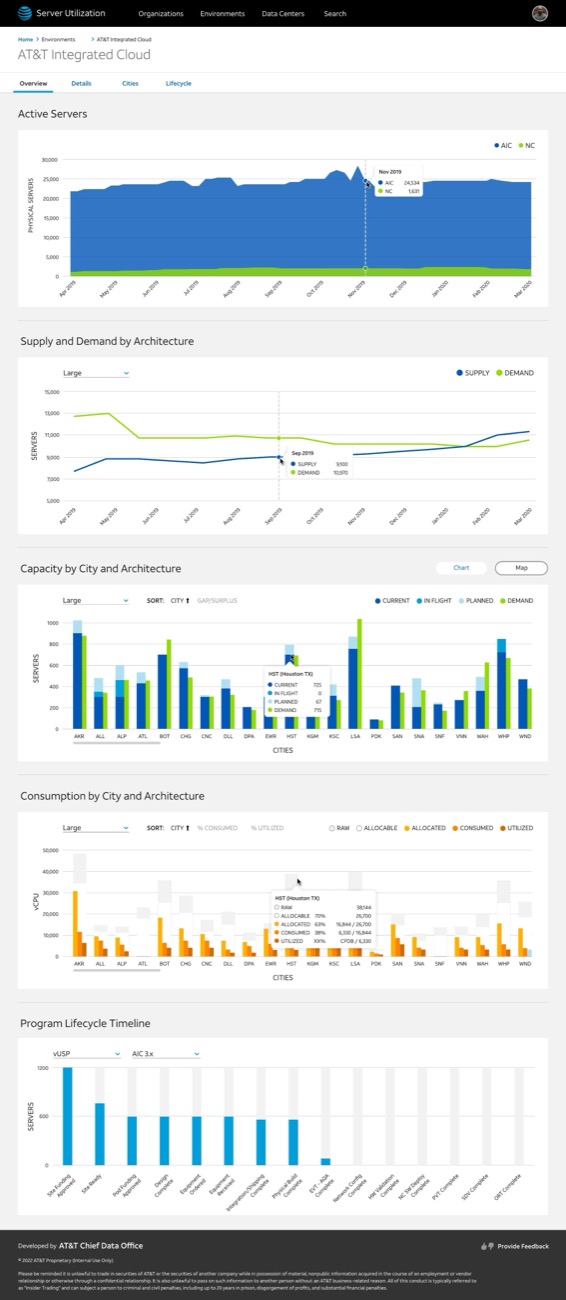Open the Data Centers menu
This screenshot has height=1300, width=566.
pos(282,14)
